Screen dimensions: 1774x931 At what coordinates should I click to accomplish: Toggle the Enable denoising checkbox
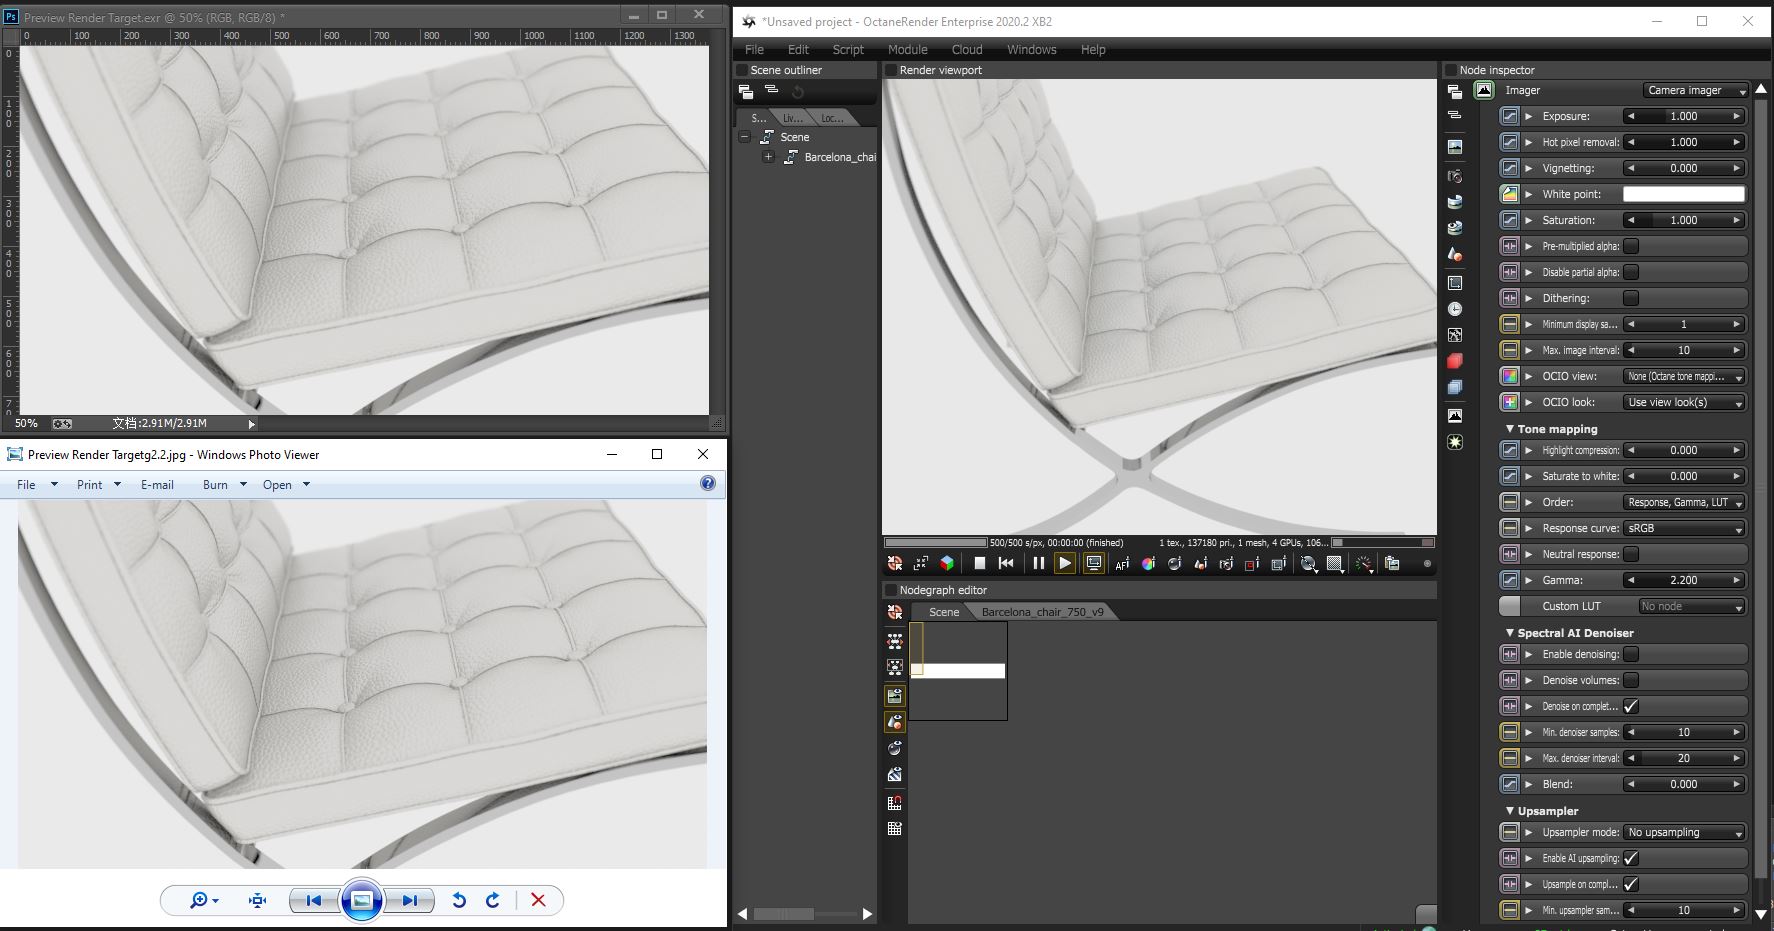(1631, 654)
